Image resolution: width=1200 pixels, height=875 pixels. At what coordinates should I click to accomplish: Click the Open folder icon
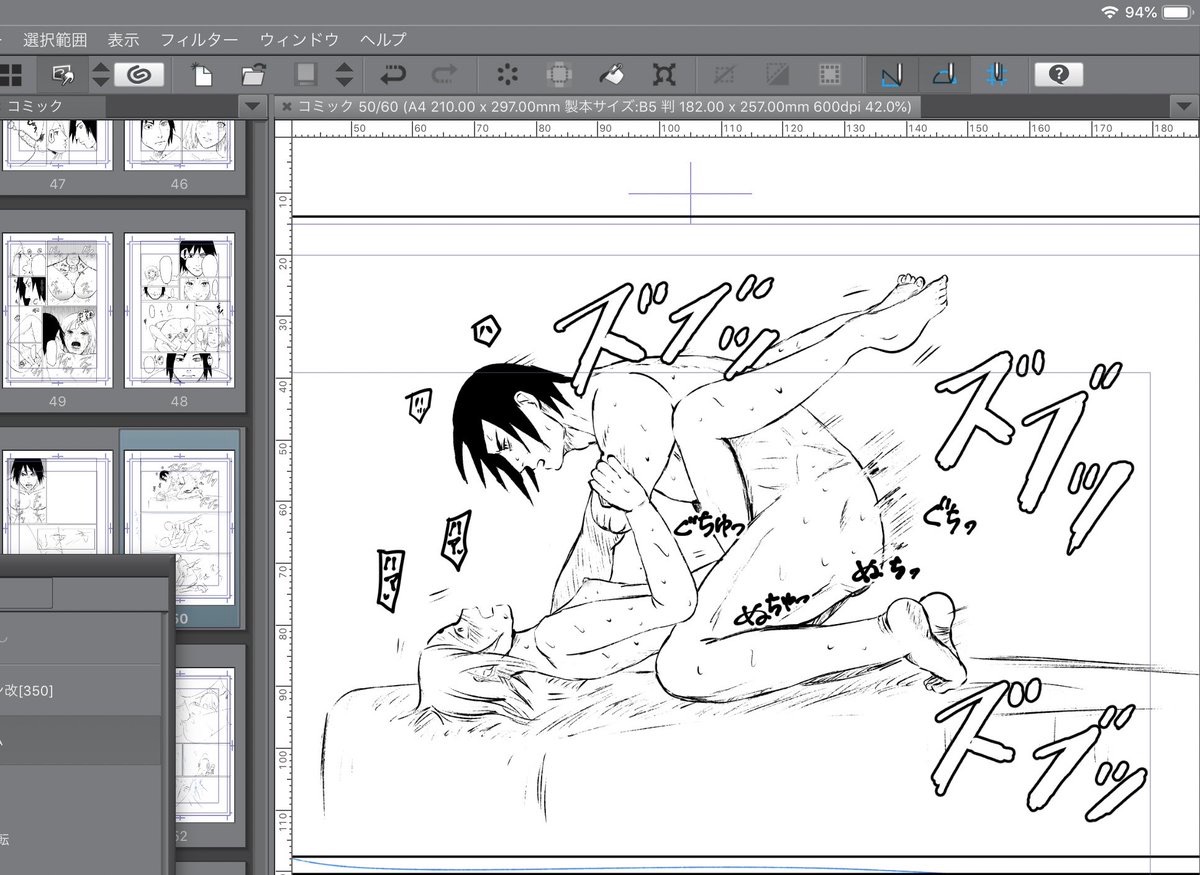click(253, 74)
